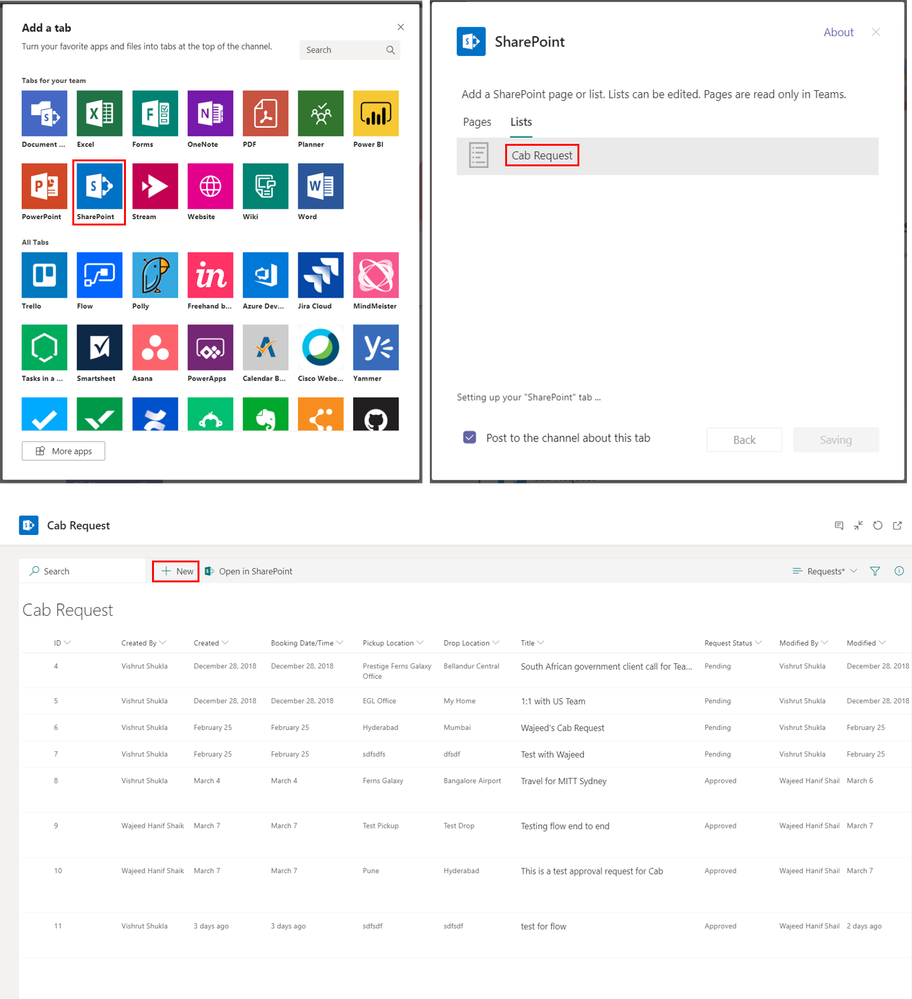This screenshot has width=912, height=999.
Task: Choose the Asana app tile
Action: pyautogui.click(x=155, y=348)
